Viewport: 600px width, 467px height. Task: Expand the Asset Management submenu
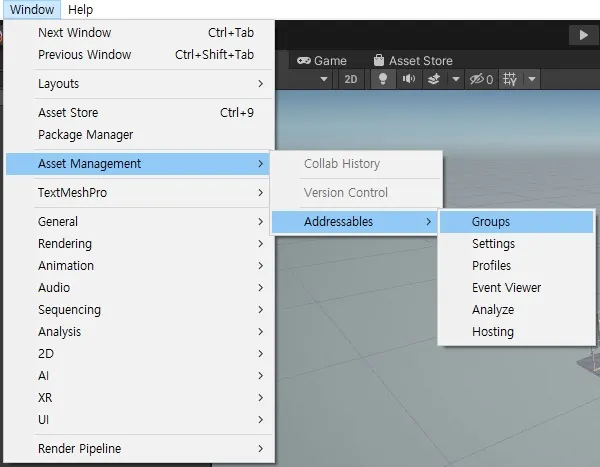pos(138,164)
